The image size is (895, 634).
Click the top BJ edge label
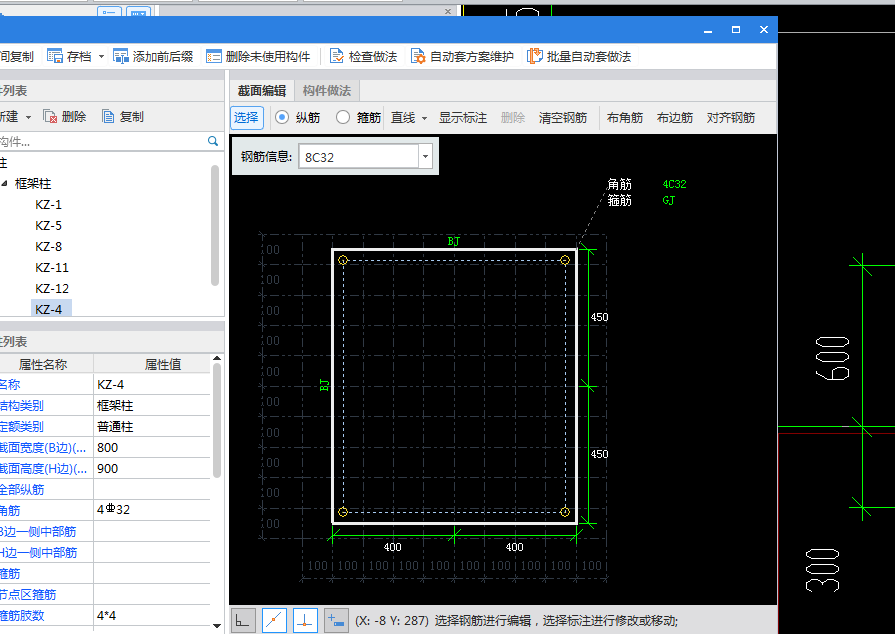(x=453, y=241)
